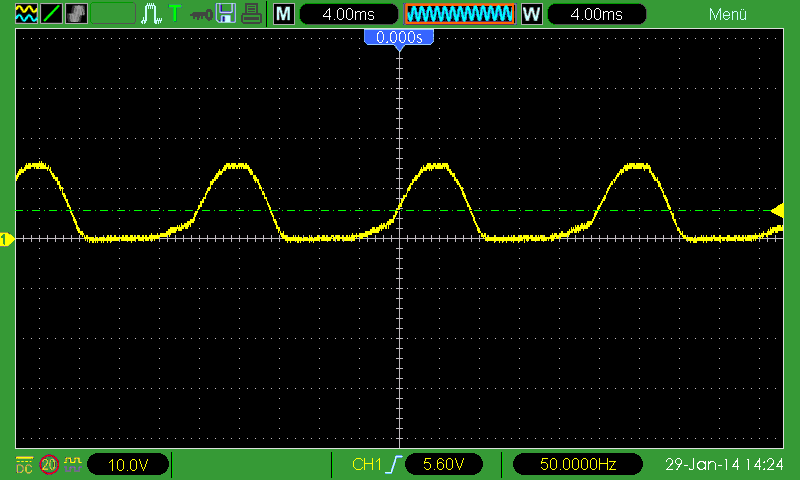Click the green T trigger icon
800x480 pixels.
point(175,13)
